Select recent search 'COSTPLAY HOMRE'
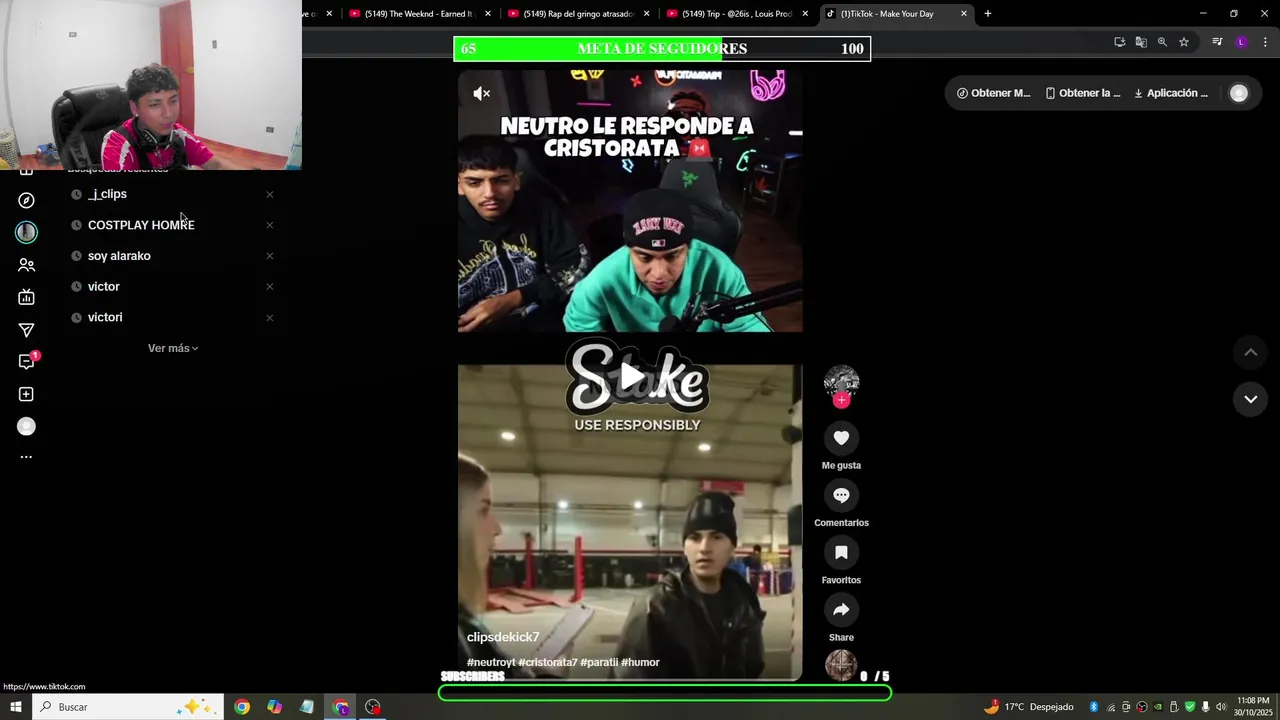The width and height of the screenshot is (1280, 720). (141, 225)
